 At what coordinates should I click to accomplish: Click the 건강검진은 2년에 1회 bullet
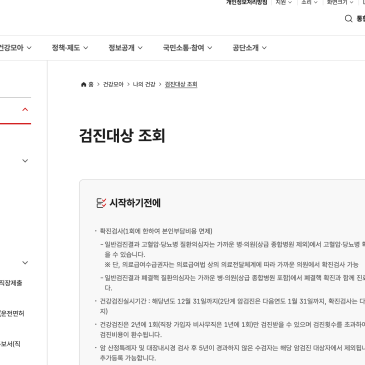(x=232, y=329)
